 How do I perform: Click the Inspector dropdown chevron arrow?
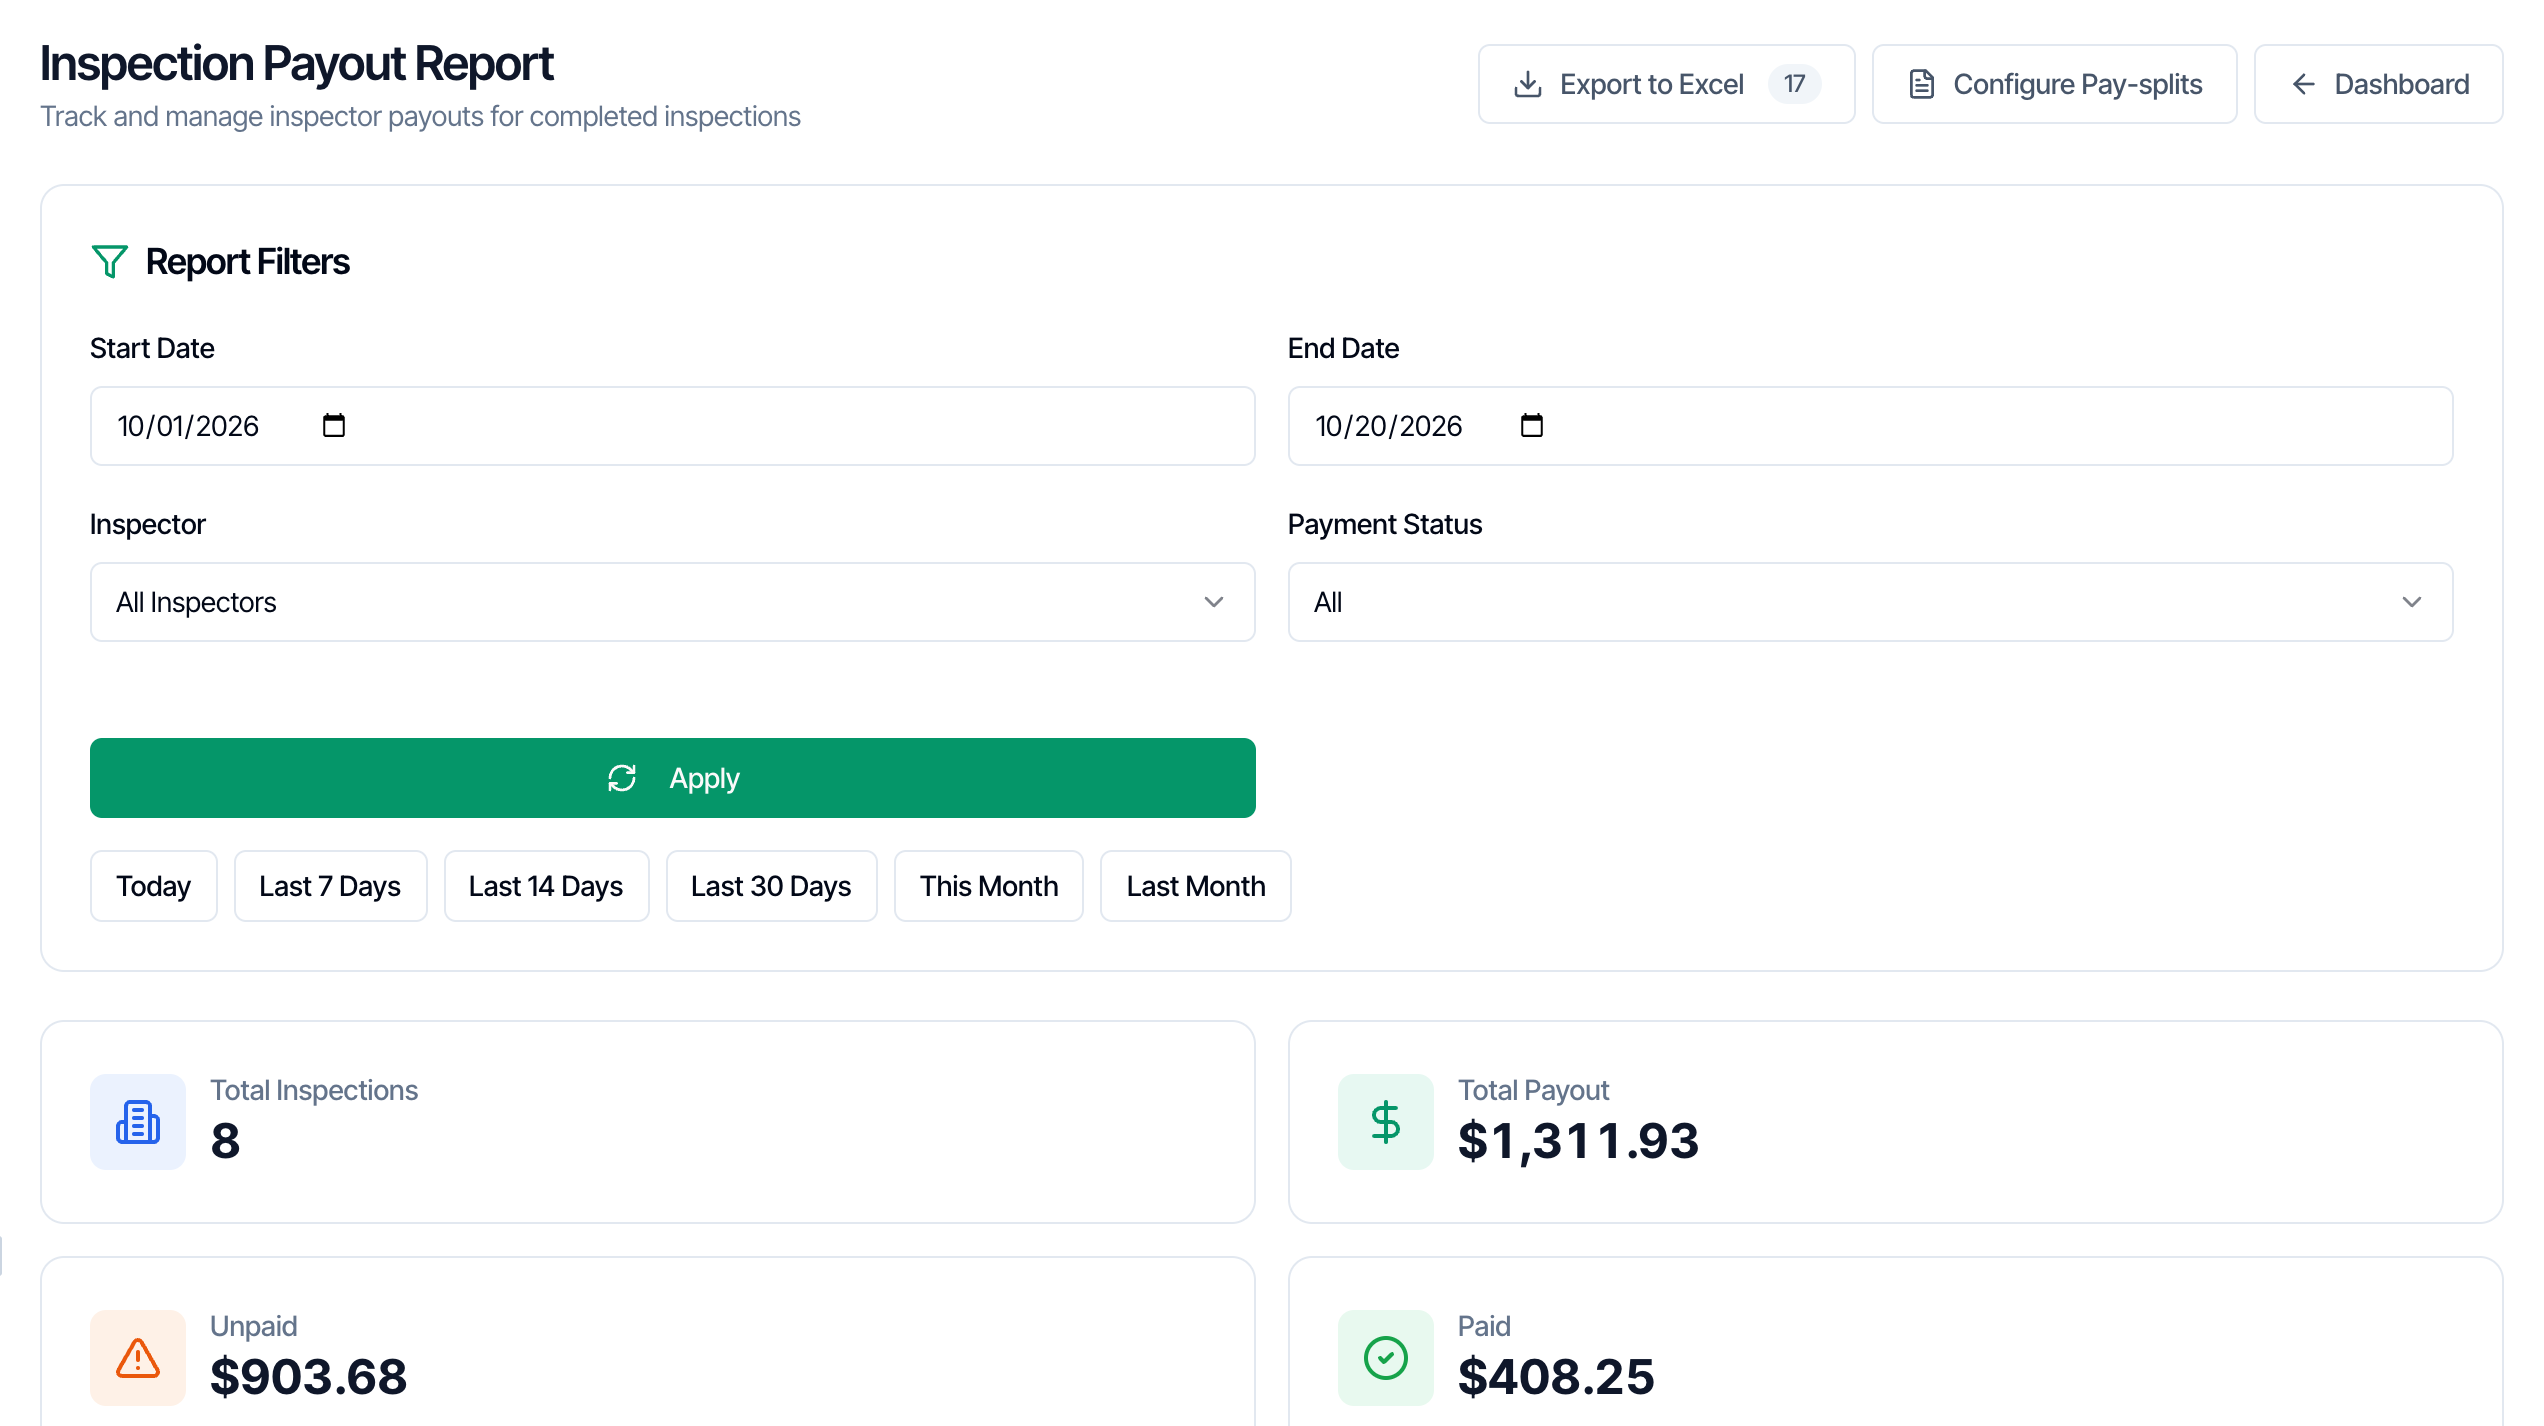click(x=1214, y=602)
